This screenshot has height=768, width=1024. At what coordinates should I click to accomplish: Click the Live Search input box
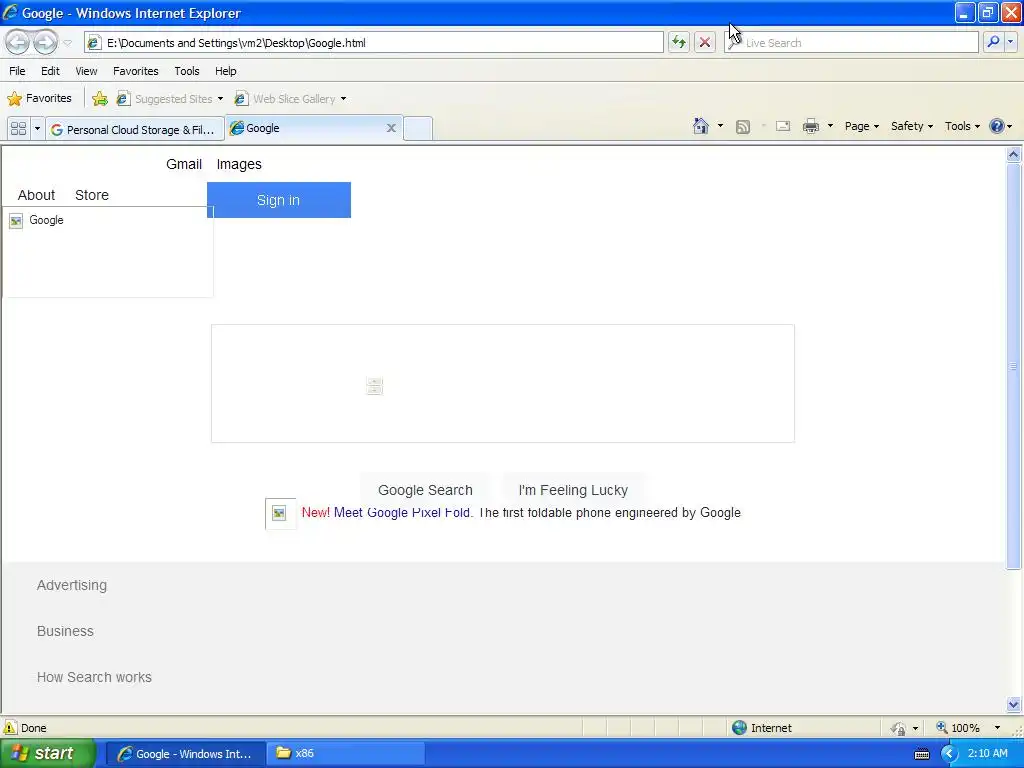coord(852,42)
